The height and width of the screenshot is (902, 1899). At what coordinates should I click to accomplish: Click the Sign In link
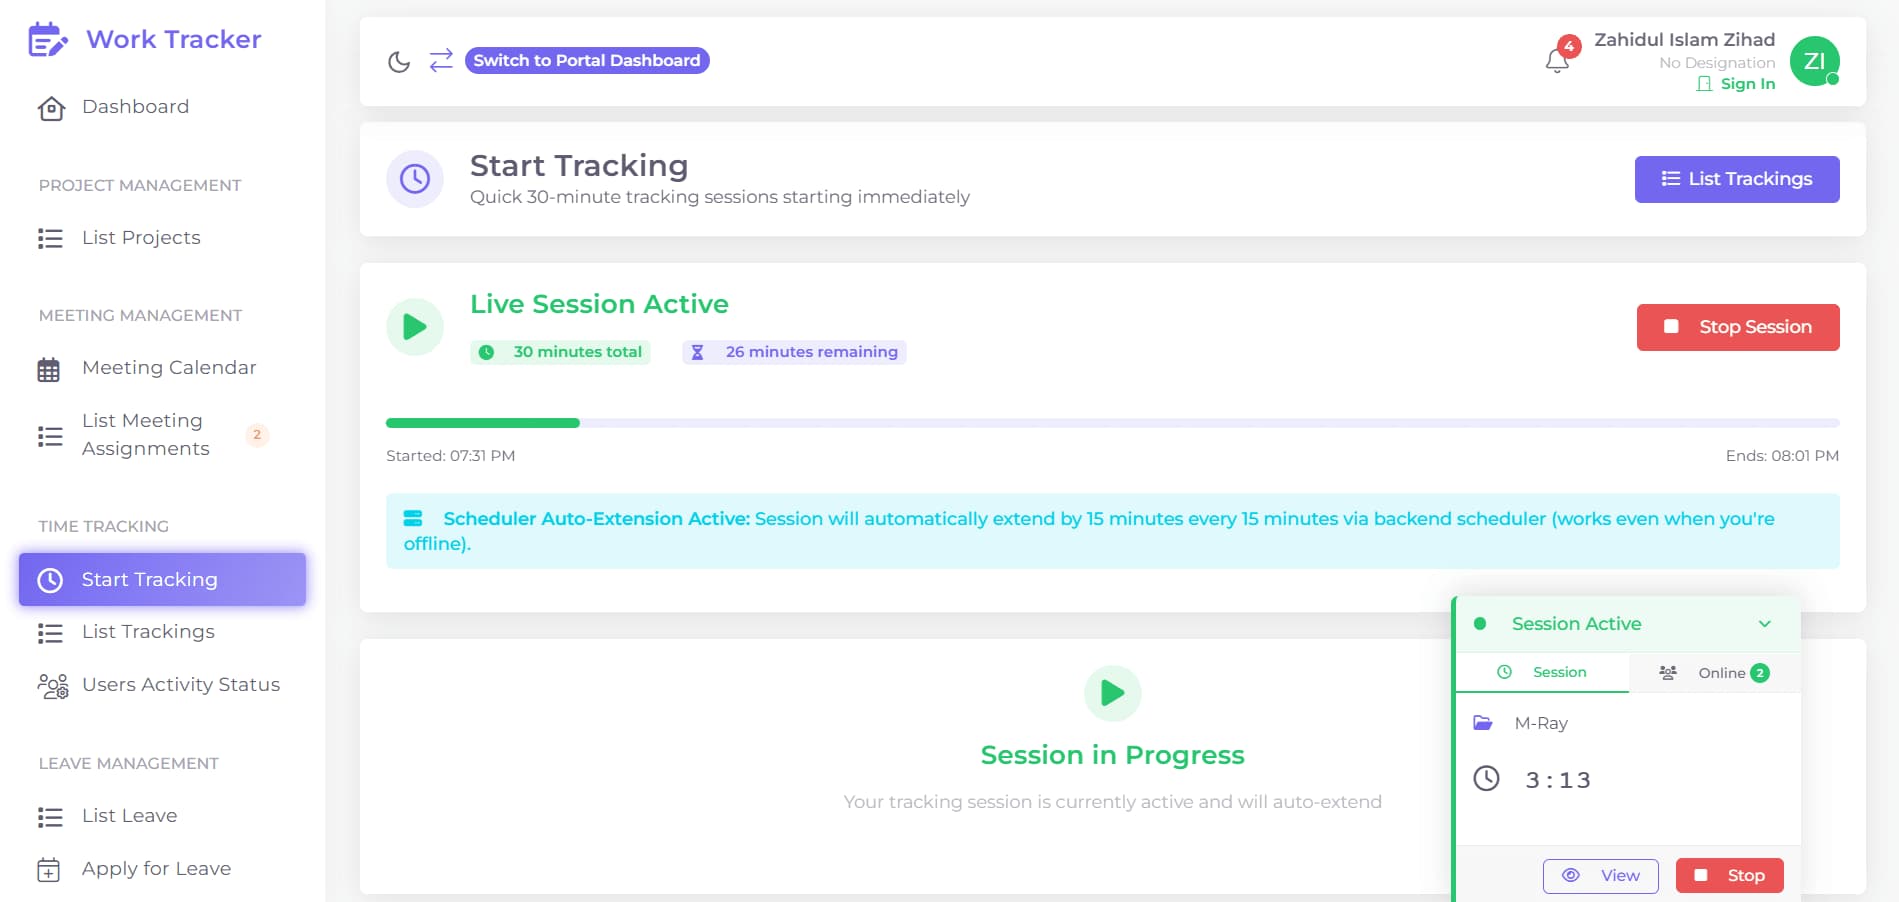point(1736,84)
